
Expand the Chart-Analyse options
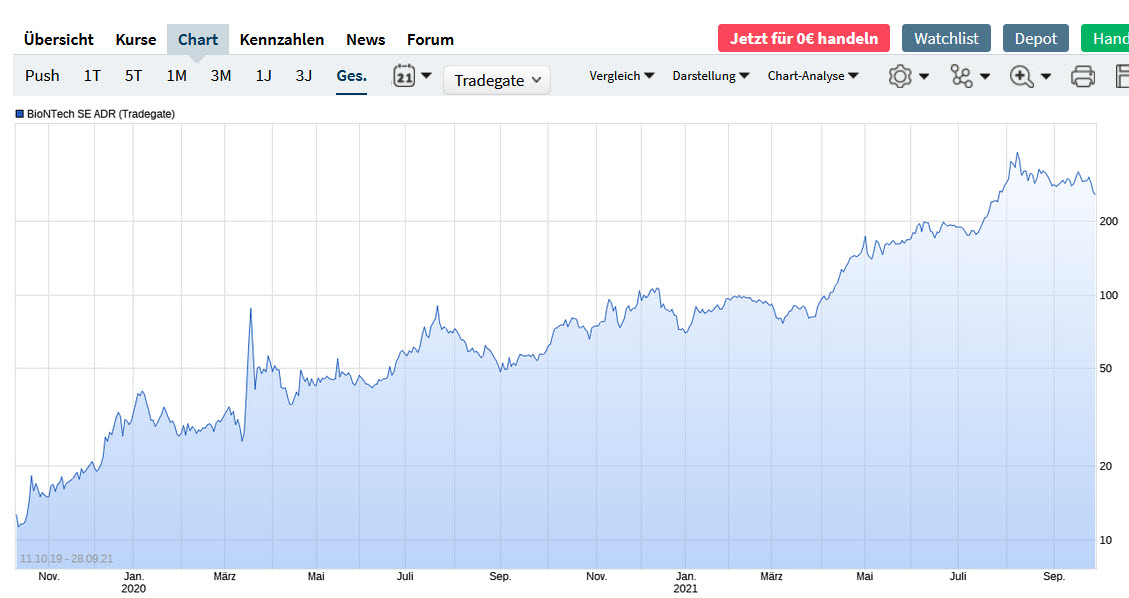[812, 76]
